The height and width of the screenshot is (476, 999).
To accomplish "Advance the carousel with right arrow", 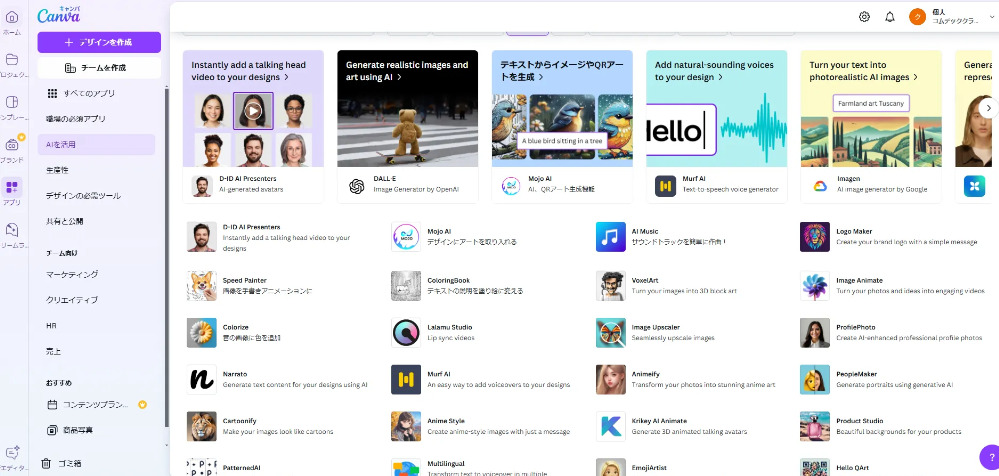I will (x=988, y=108).
